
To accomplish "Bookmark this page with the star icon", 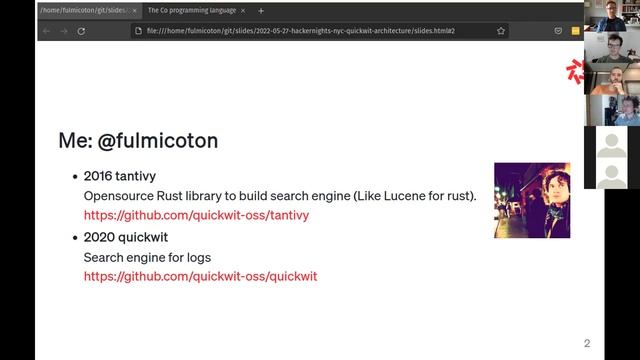I will point(501,31).
